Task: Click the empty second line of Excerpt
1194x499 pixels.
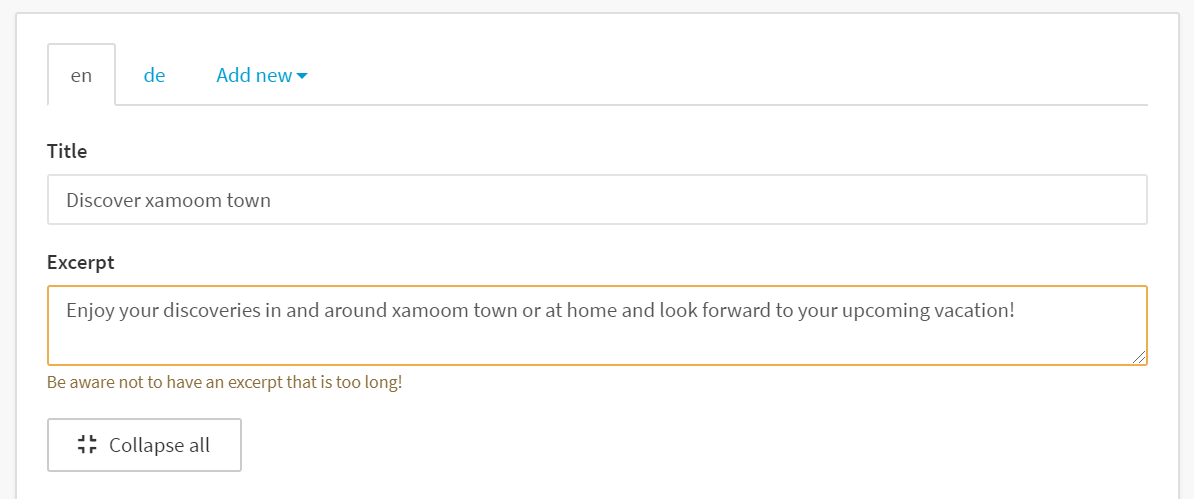Action: (x=597, y=341)
